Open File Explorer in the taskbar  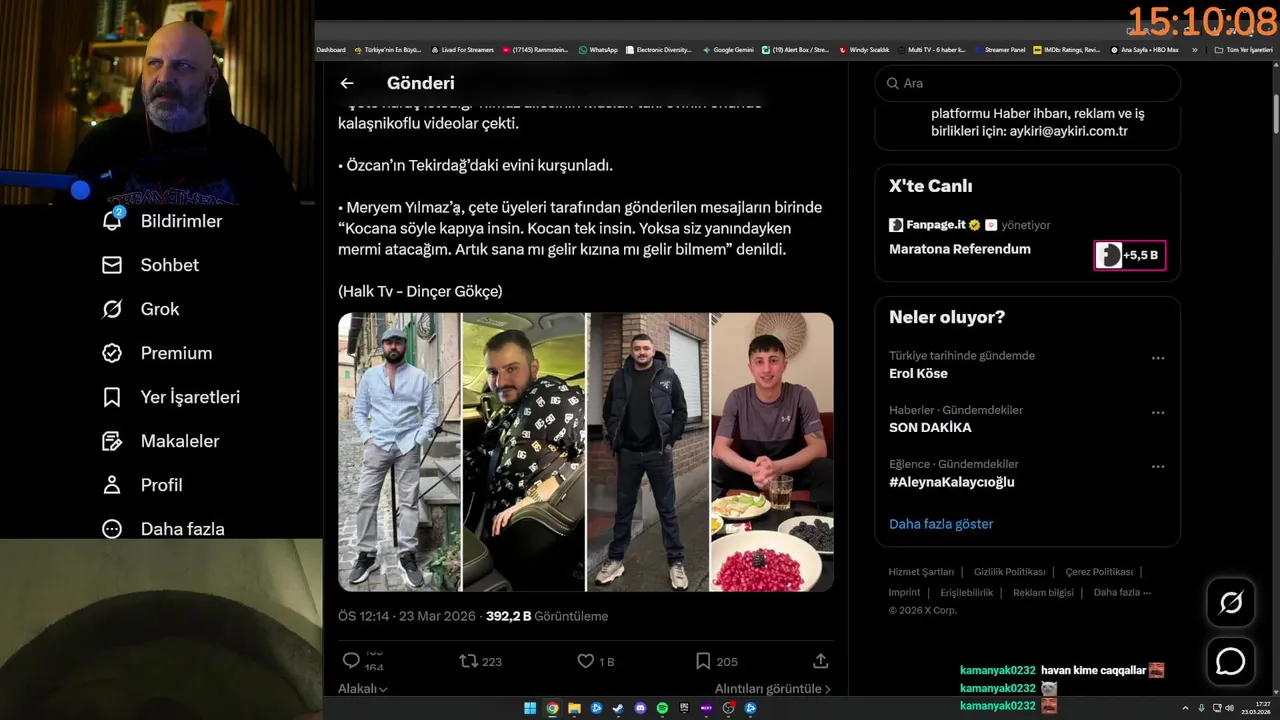[574, 708]
